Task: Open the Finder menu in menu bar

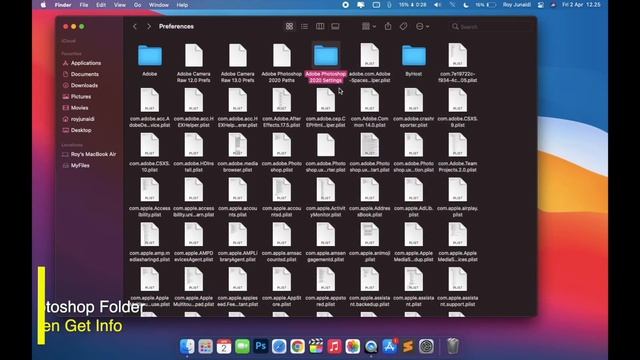Action: click(63, 5)
